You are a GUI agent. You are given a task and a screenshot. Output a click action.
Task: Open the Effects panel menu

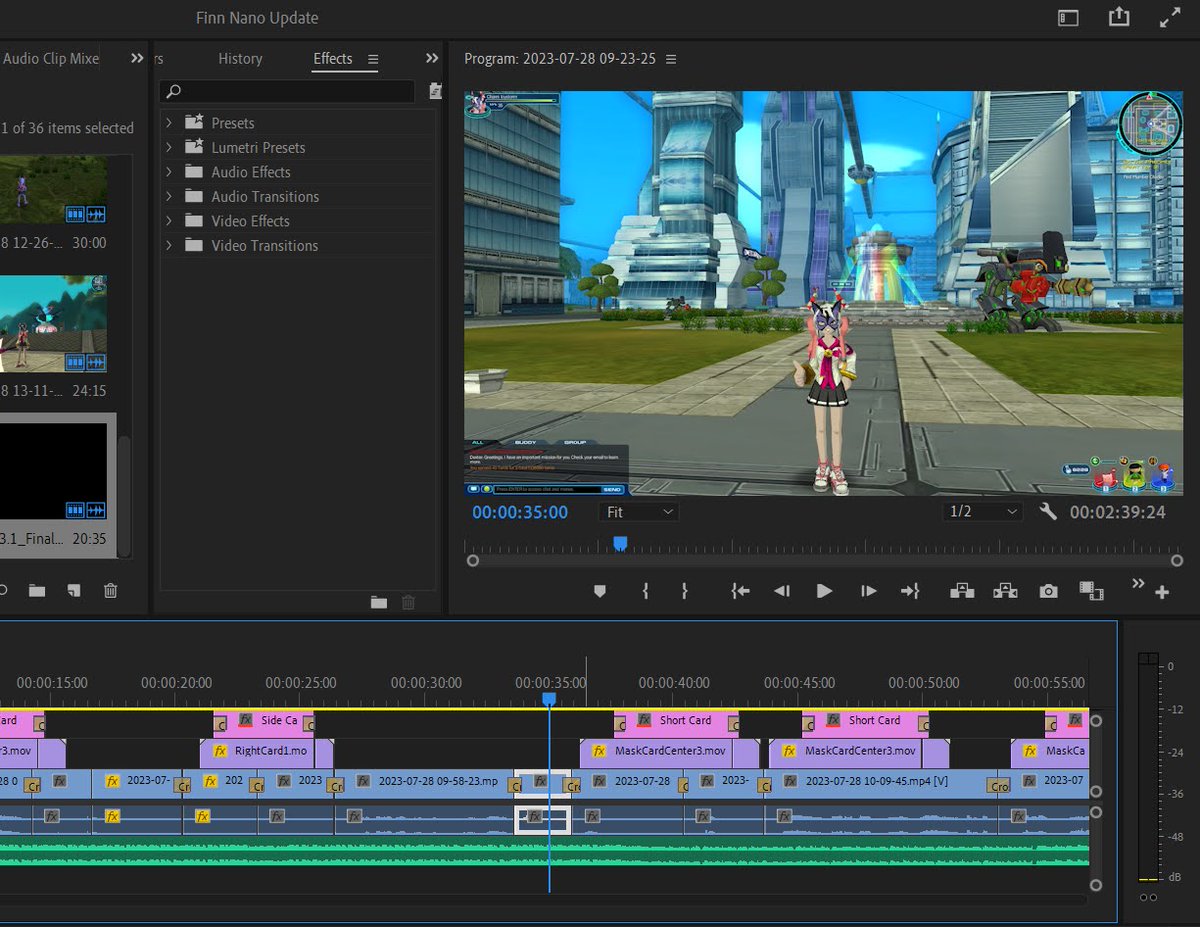373,59
